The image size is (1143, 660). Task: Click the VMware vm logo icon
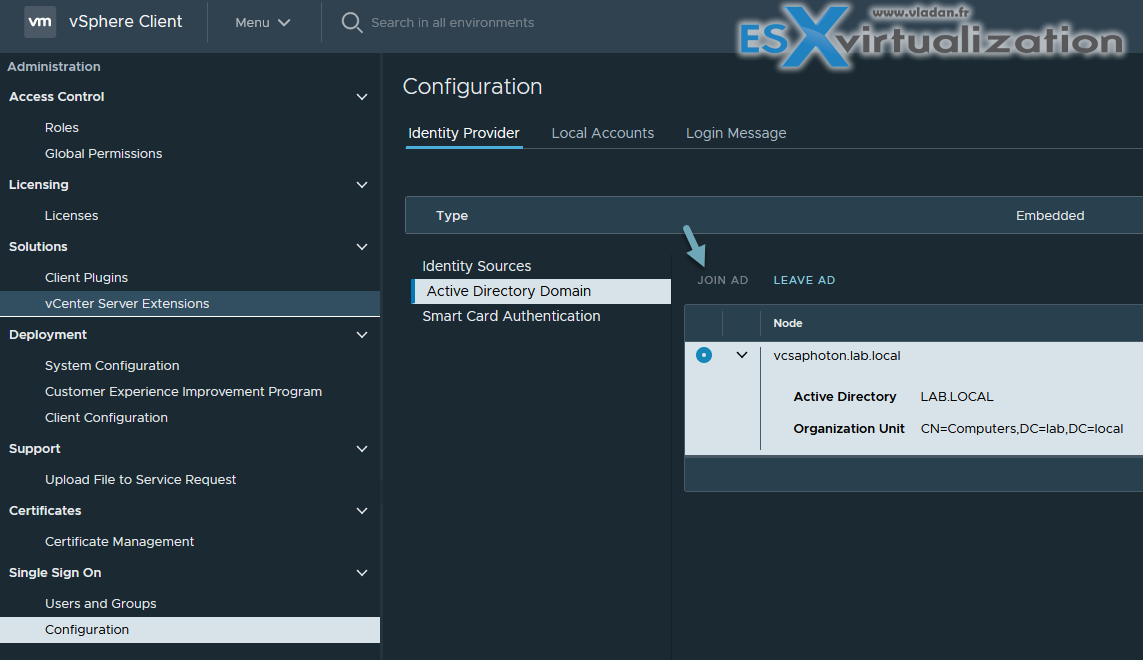pos(40,22)
